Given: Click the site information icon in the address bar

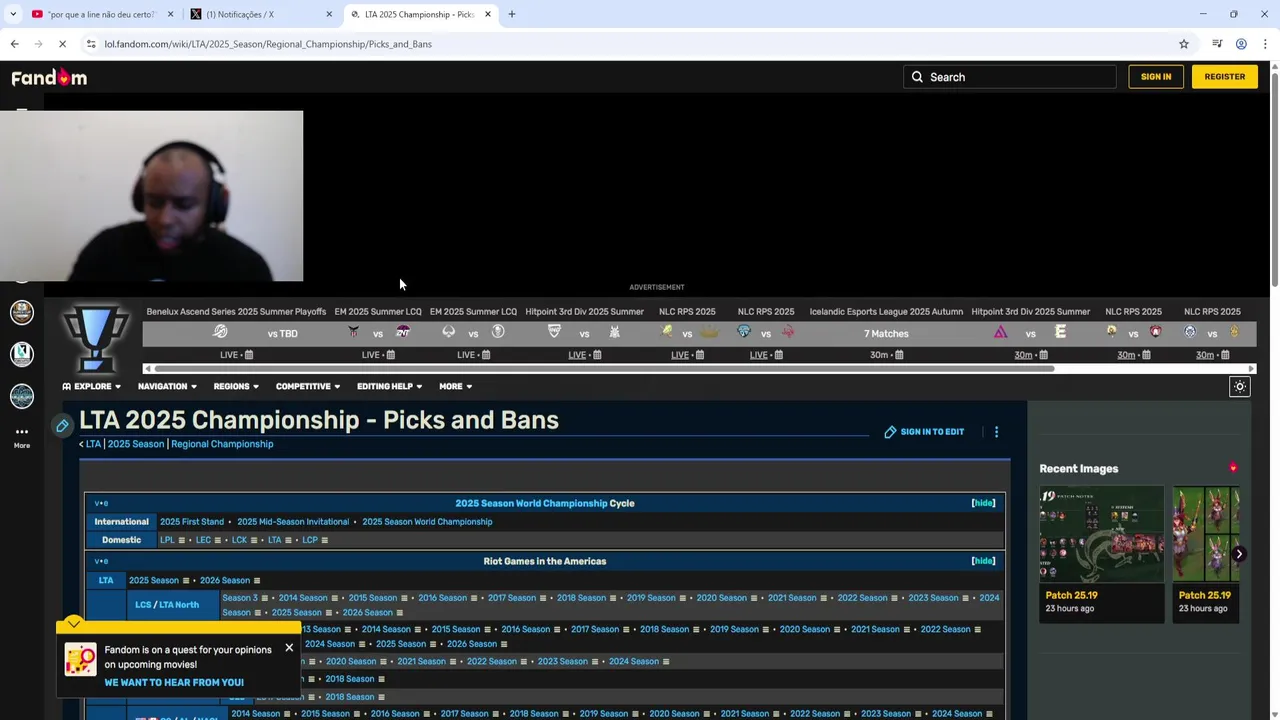Looking at the screenshot, I should click(91, 44).
